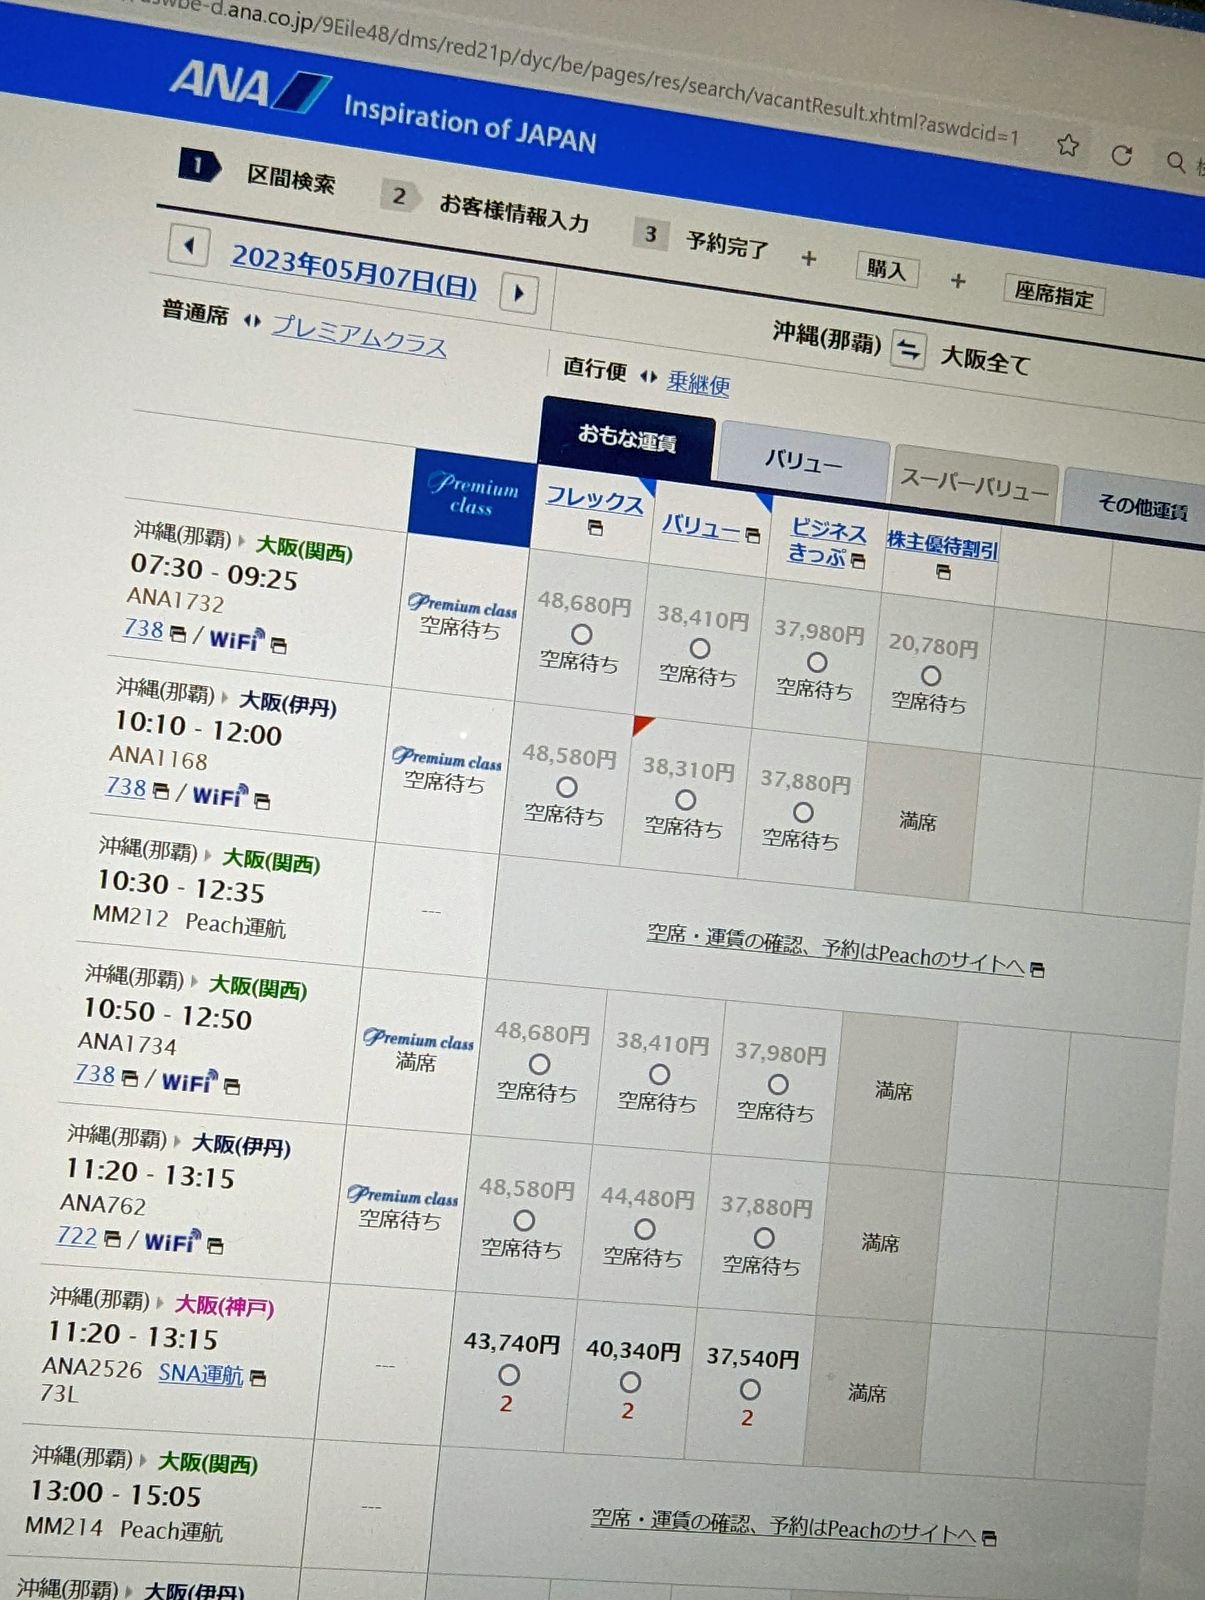Viewport: 1205px width, 1600px height.
Task: Select 44,480円 バリュー fare for ANA762
Action: [645, 1229]
